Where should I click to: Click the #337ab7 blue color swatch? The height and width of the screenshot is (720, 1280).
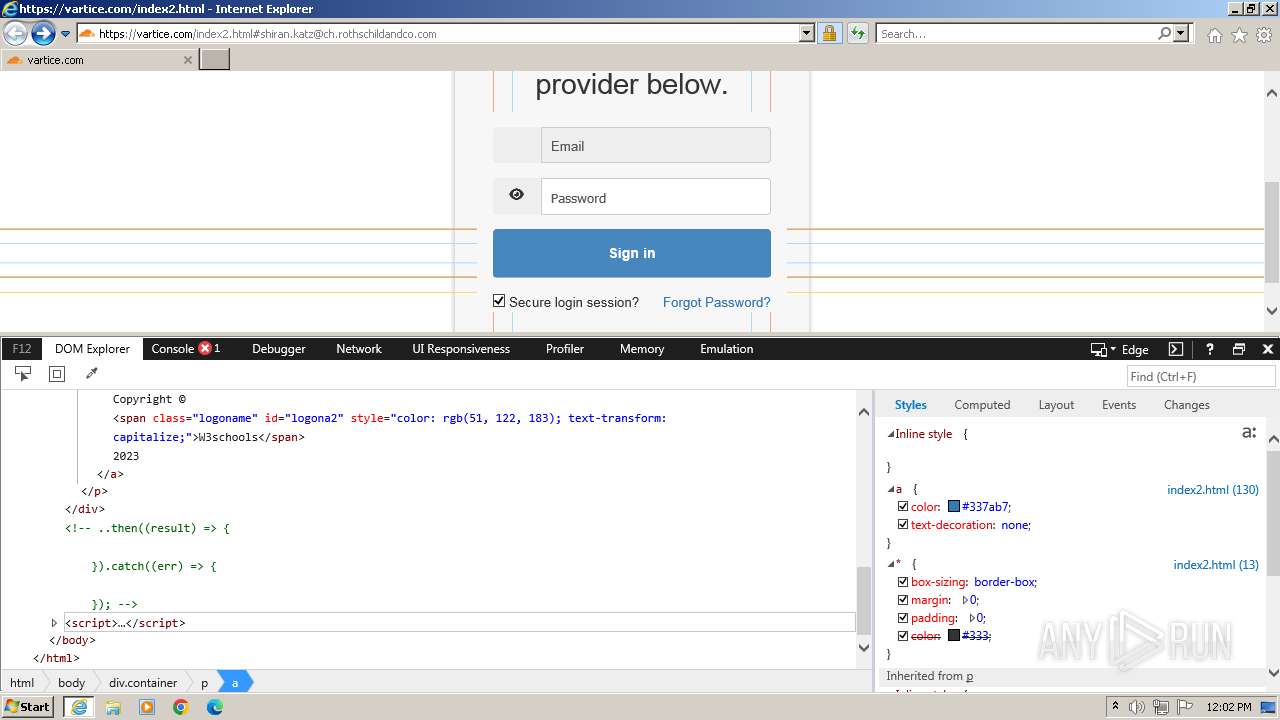pos(954,507)
